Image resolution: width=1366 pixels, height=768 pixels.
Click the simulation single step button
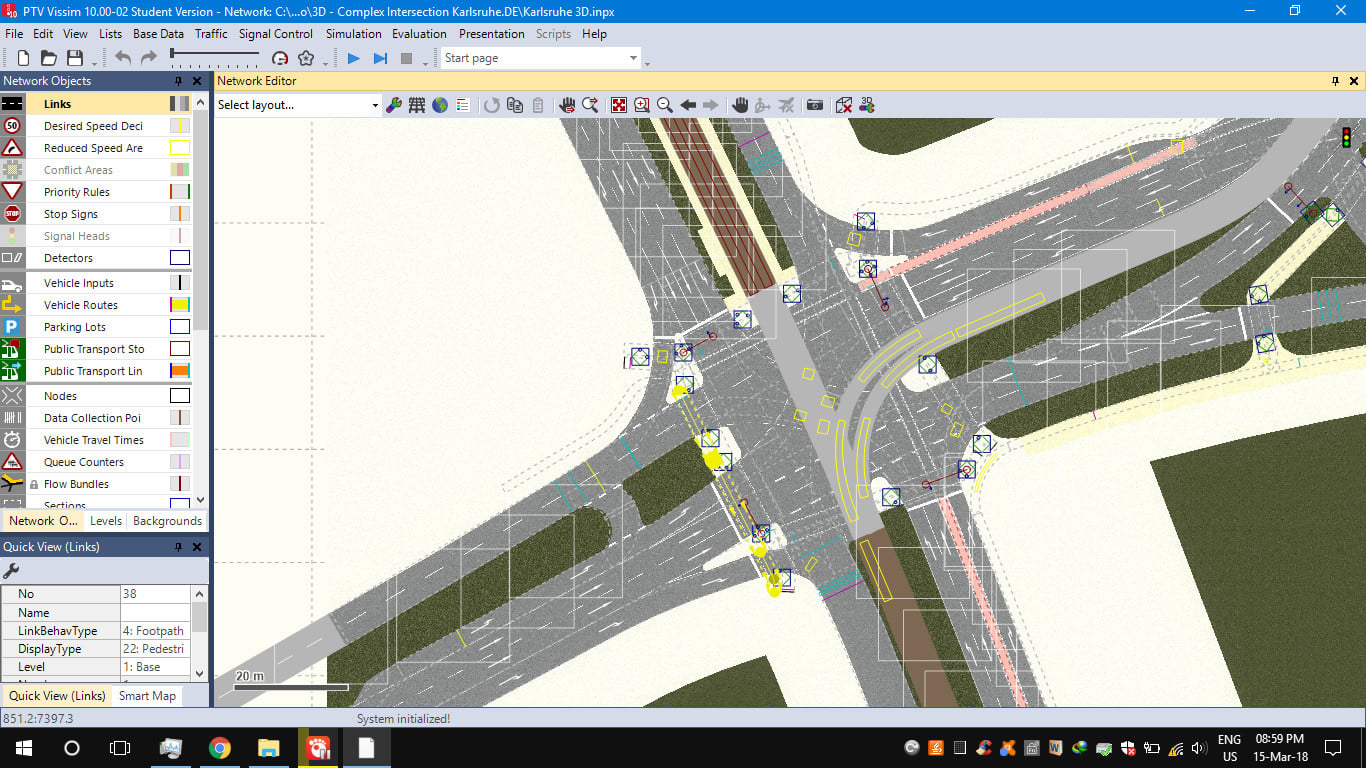(380, 59)
